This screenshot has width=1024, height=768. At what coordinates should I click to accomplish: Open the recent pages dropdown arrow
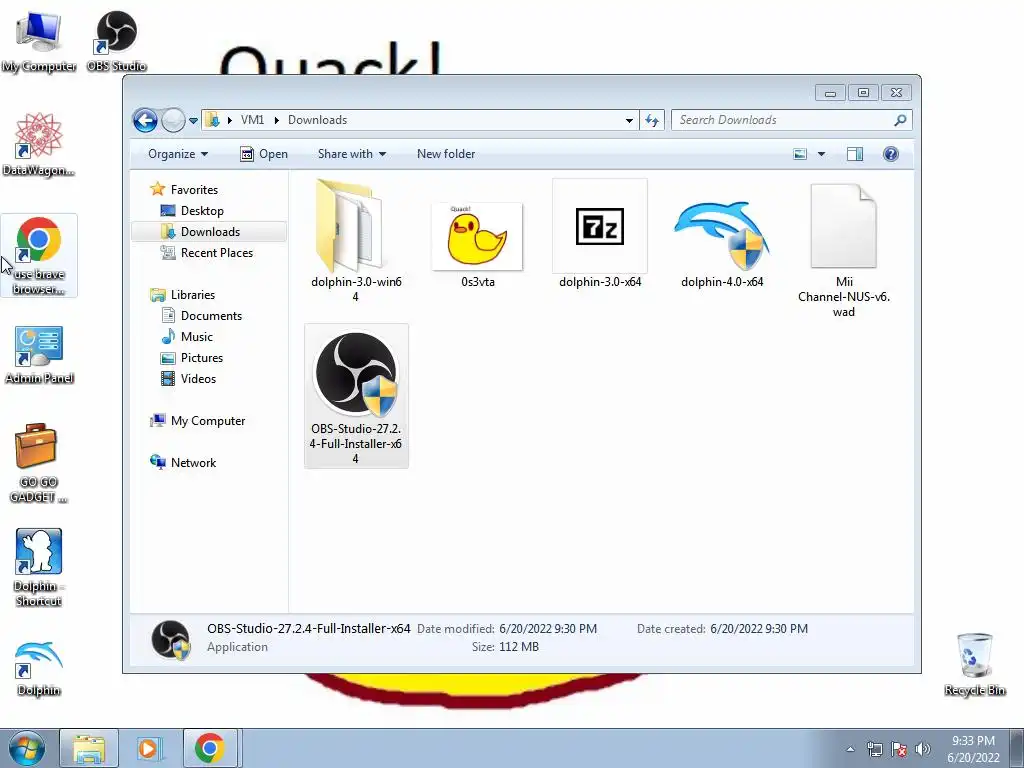(x=193, y=121)
